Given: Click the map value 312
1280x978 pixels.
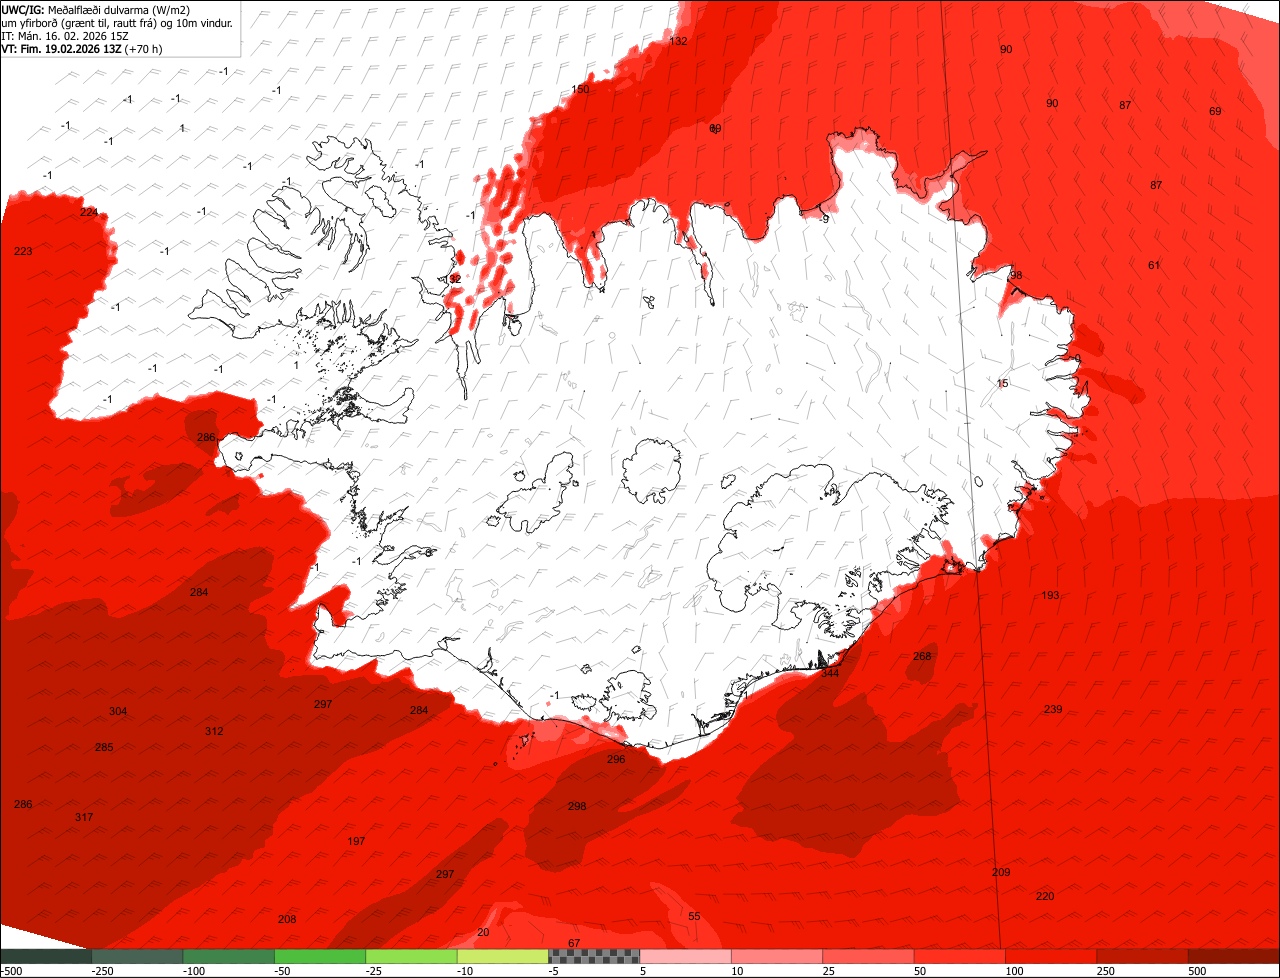Looking at the screenshot, I should coord(214,731).
